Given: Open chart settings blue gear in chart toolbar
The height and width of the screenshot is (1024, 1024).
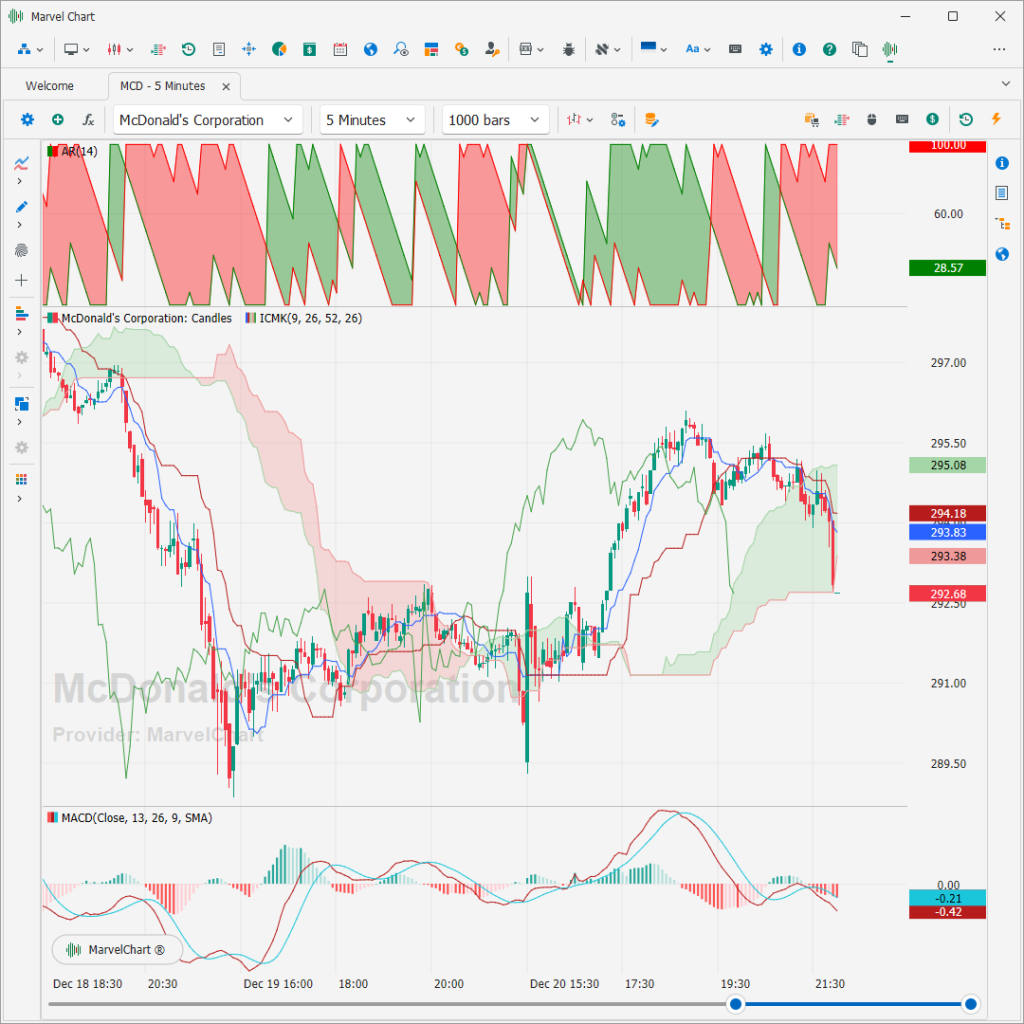Looking at the screenshot, I should pos(27,120).
